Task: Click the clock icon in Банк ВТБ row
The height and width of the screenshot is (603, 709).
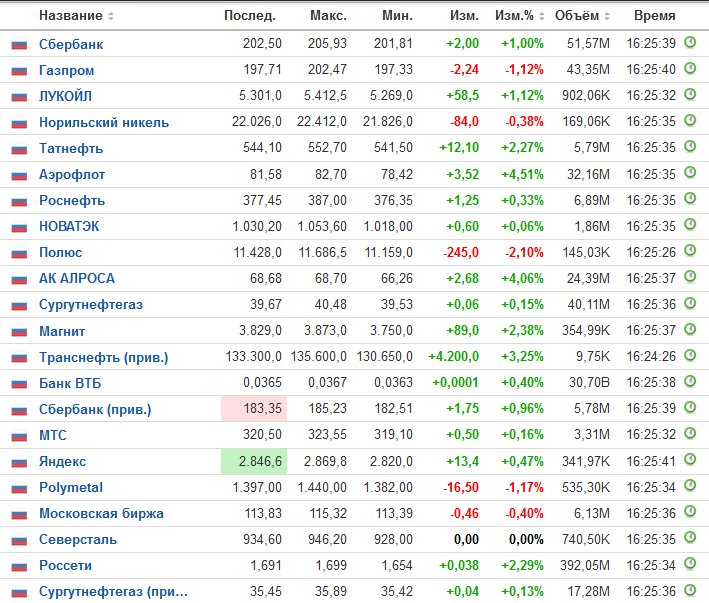Action: (x=690, y=381)
